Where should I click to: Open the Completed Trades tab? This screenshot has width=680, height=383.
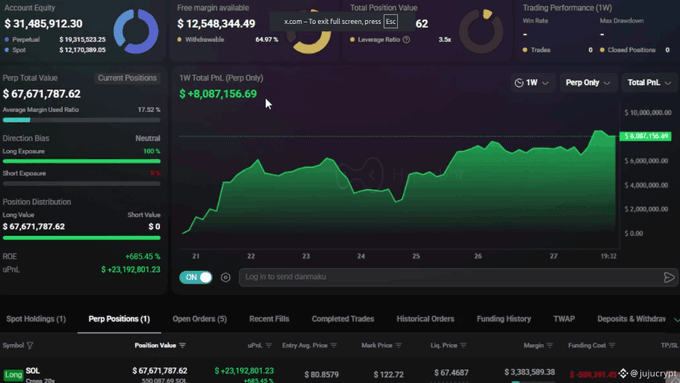click(x=343, y=319)
